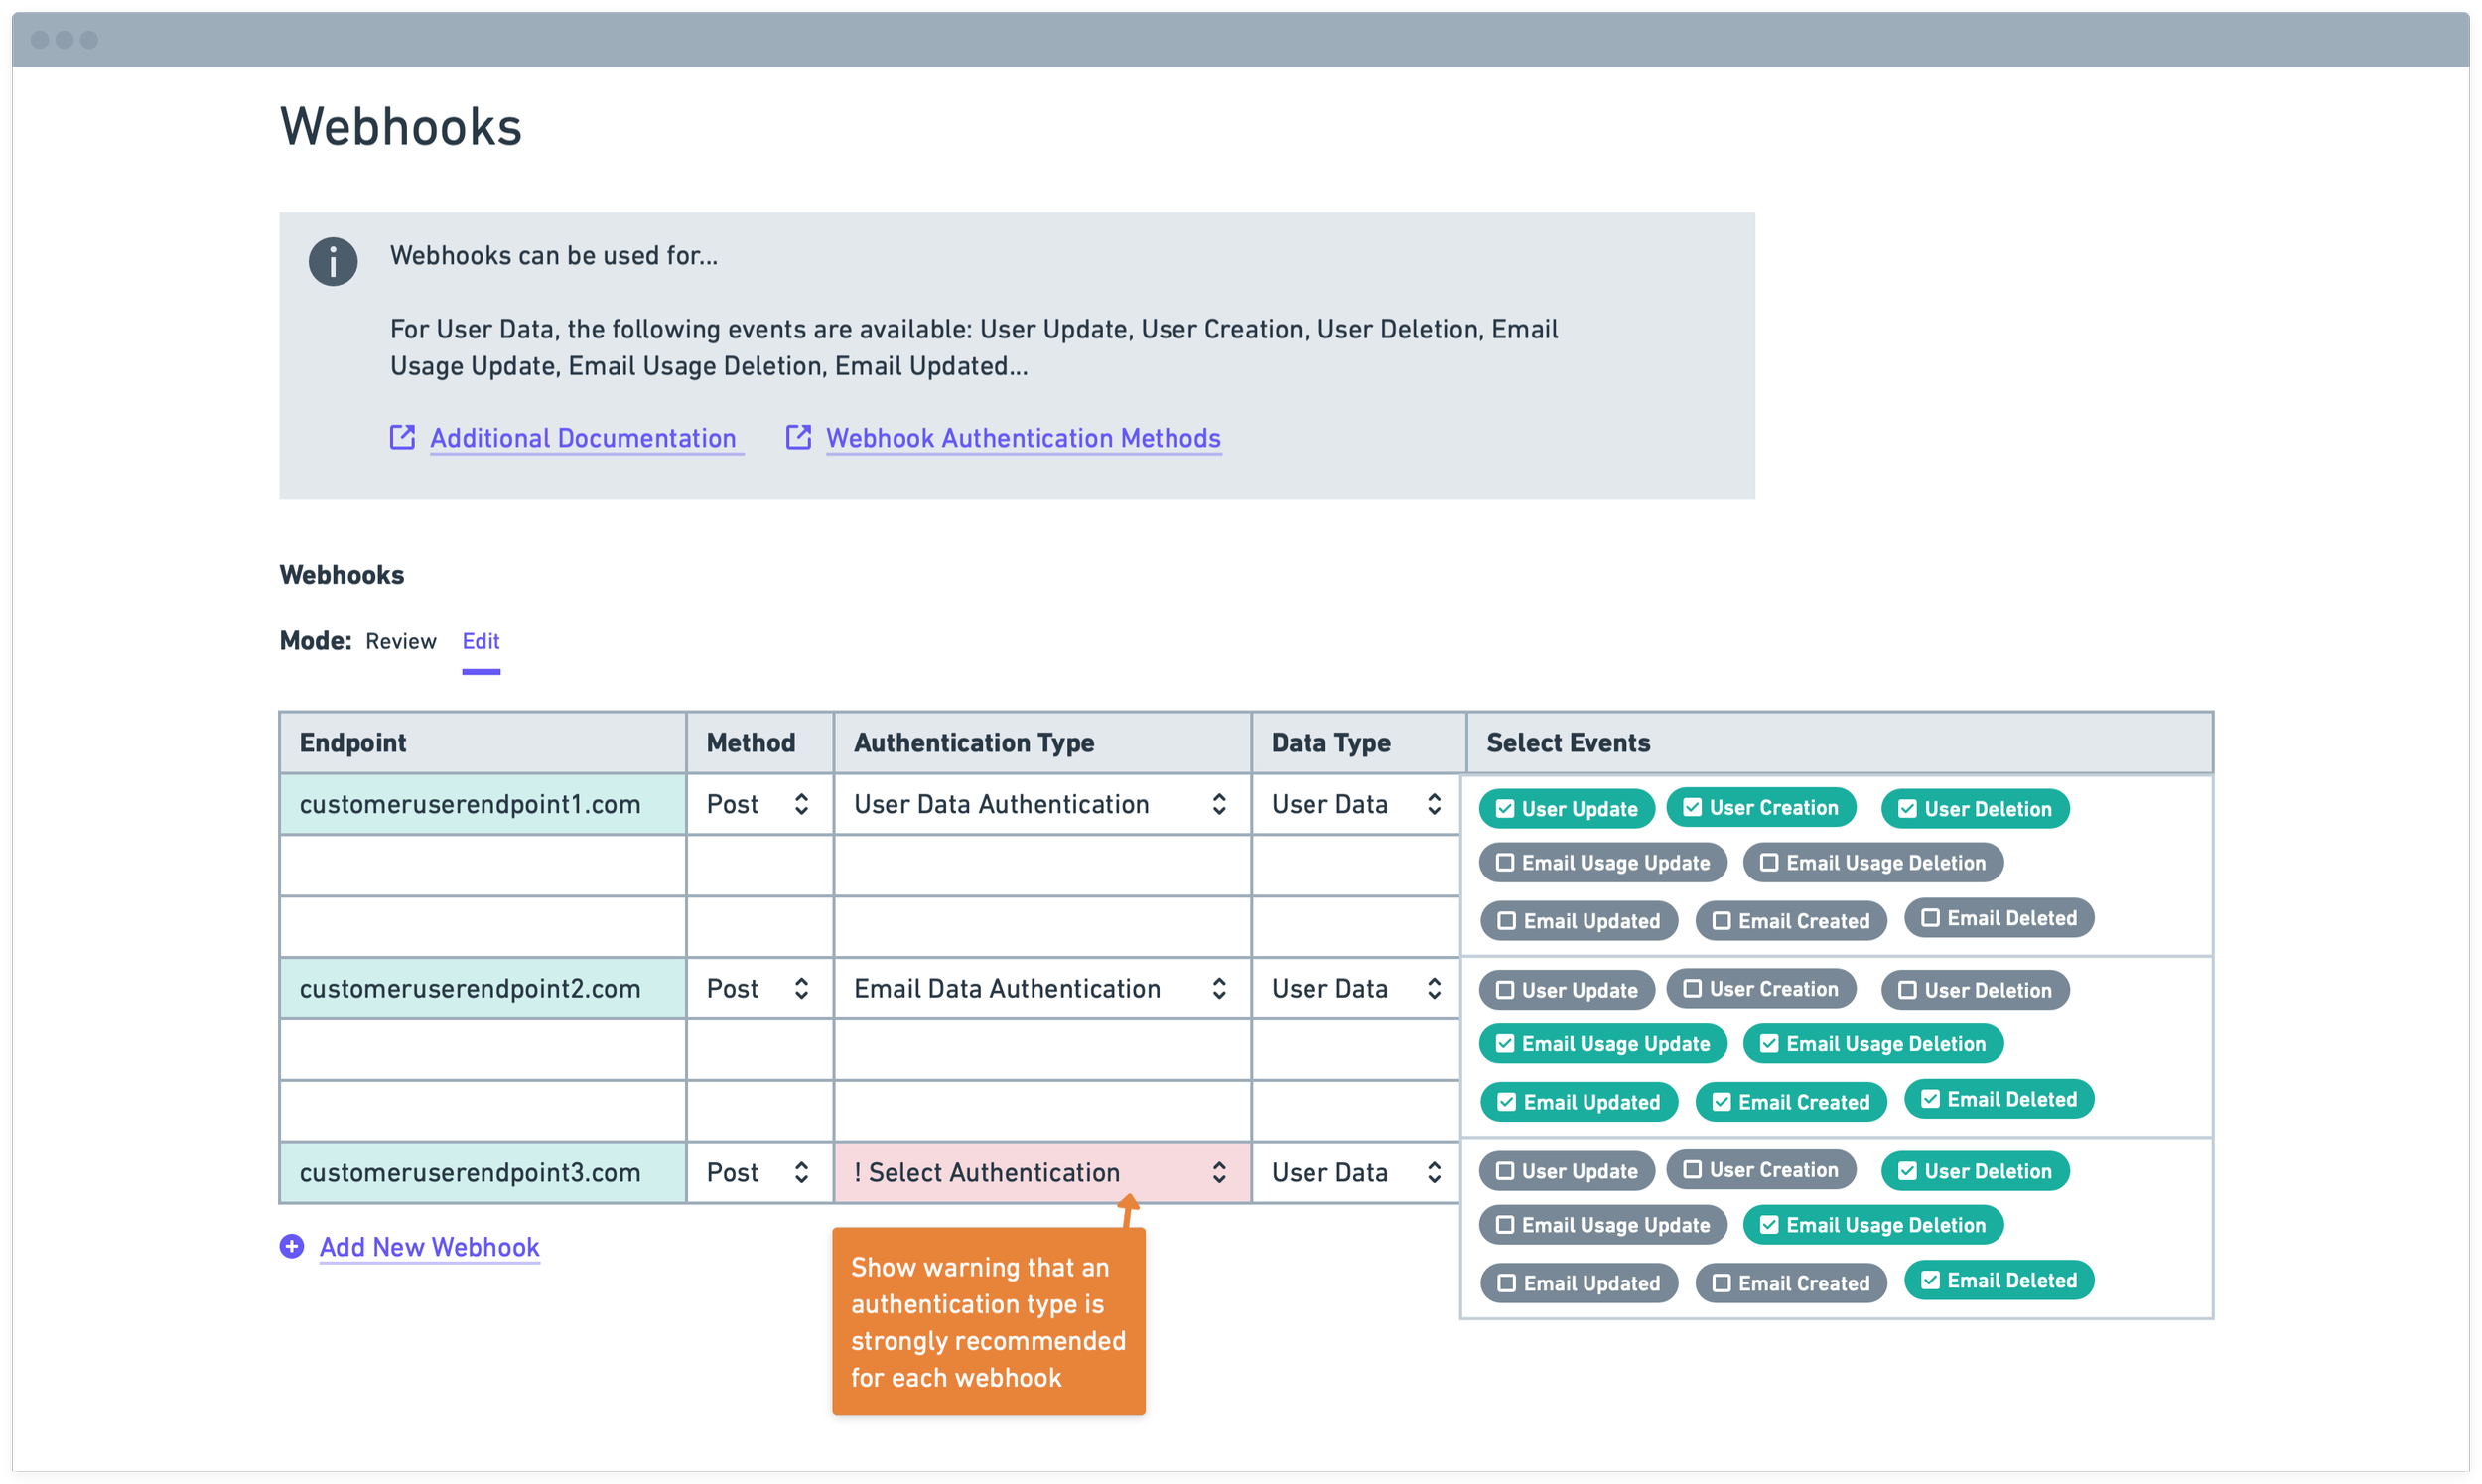Click the Method stepper arrows for customeruserendpoint1.com
Screen dimensions: 2482x1484
[801, 804]
